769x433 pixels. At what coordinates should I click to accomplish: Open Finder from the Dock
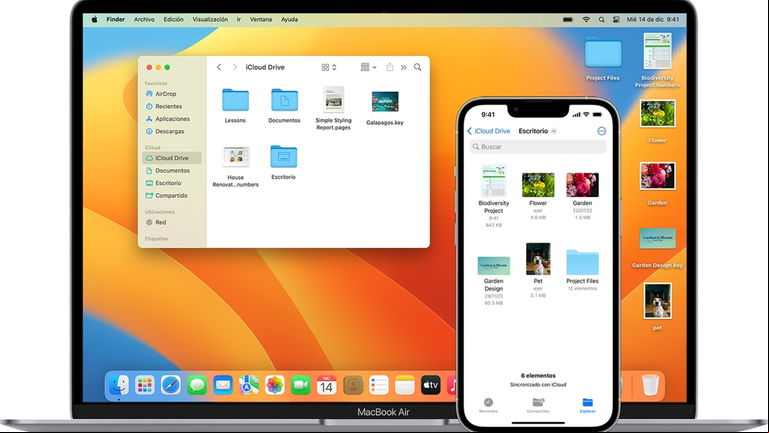point(119,385)
